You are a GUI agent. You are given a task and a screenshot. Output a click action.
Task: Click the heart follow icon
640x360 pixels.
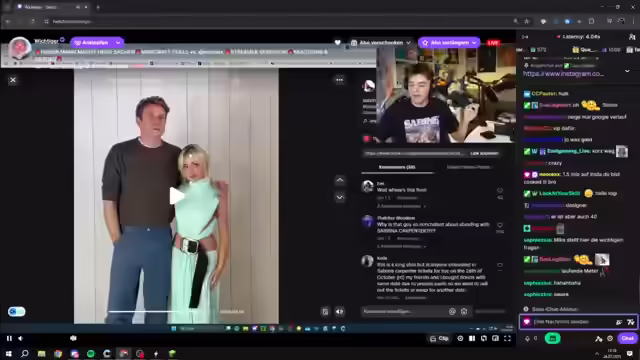point(338,42)
